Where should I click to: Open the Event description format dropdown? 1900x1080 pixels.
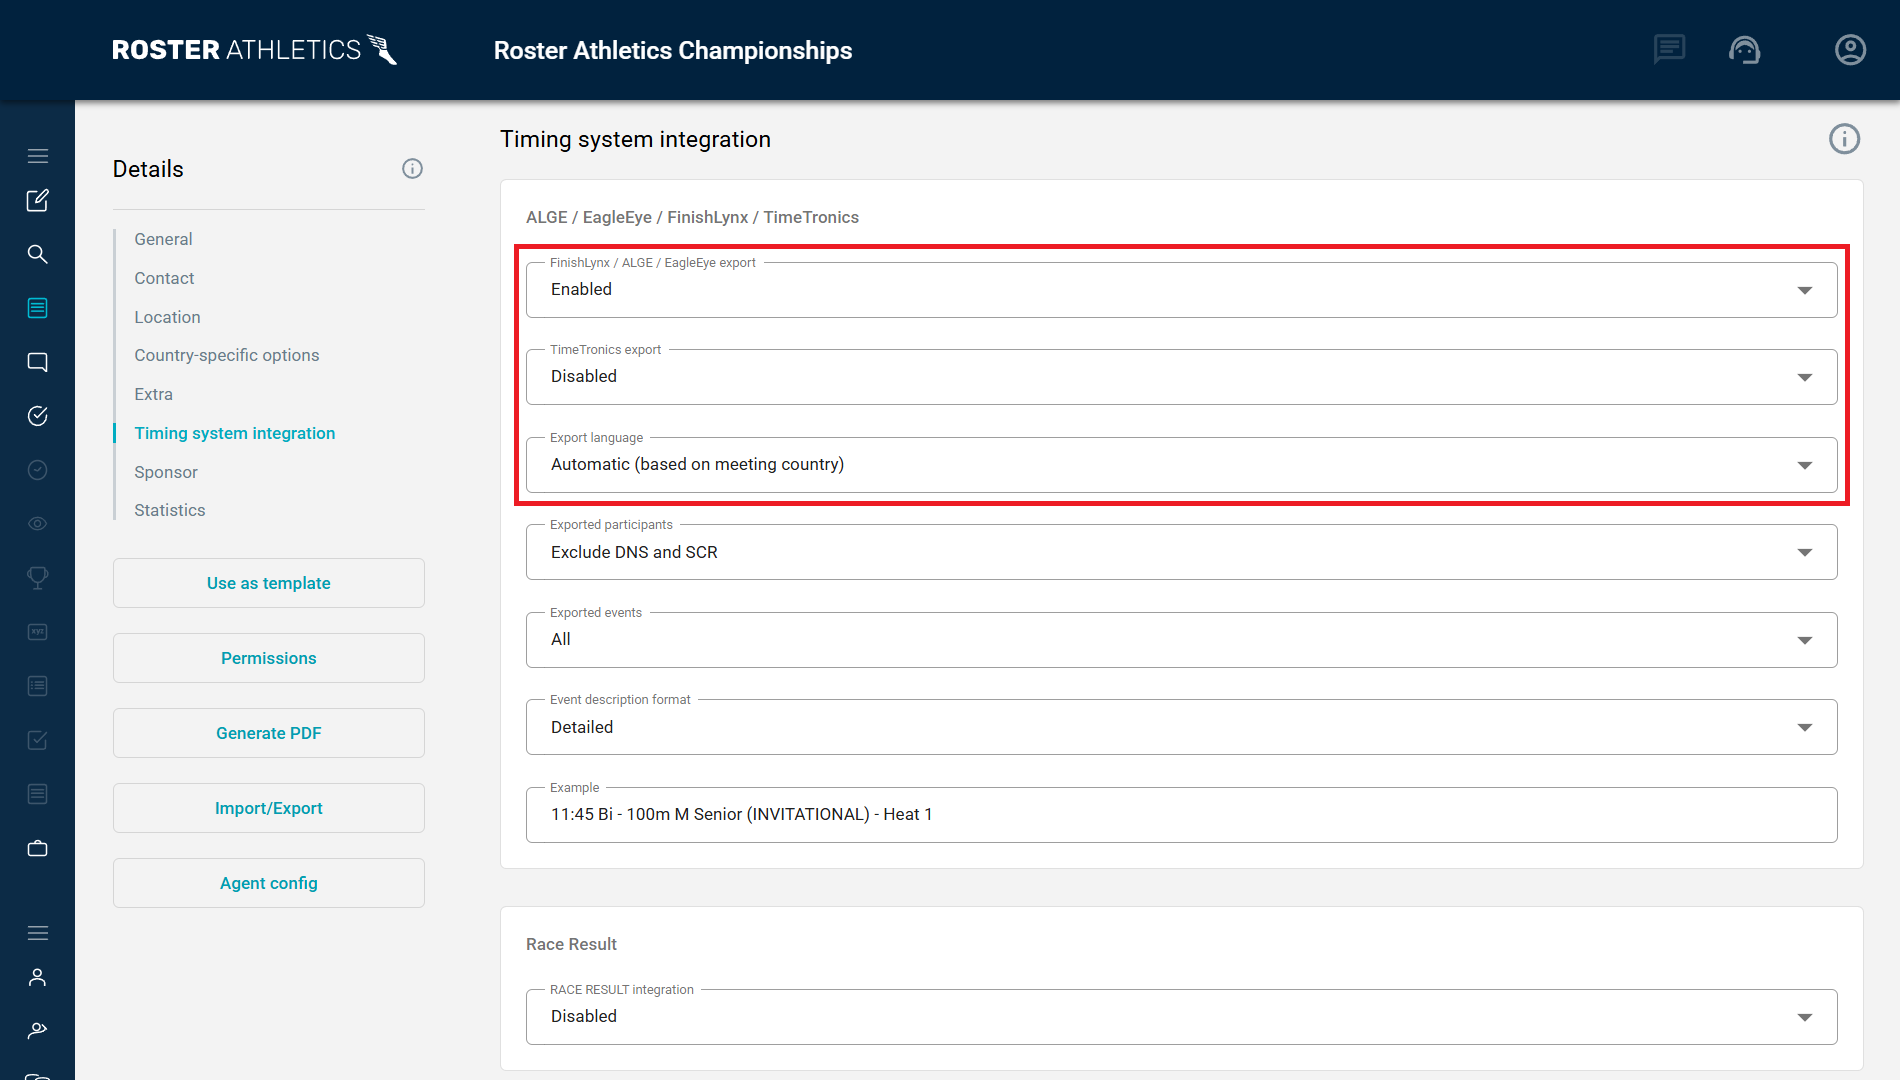(x=1181, y=727)
